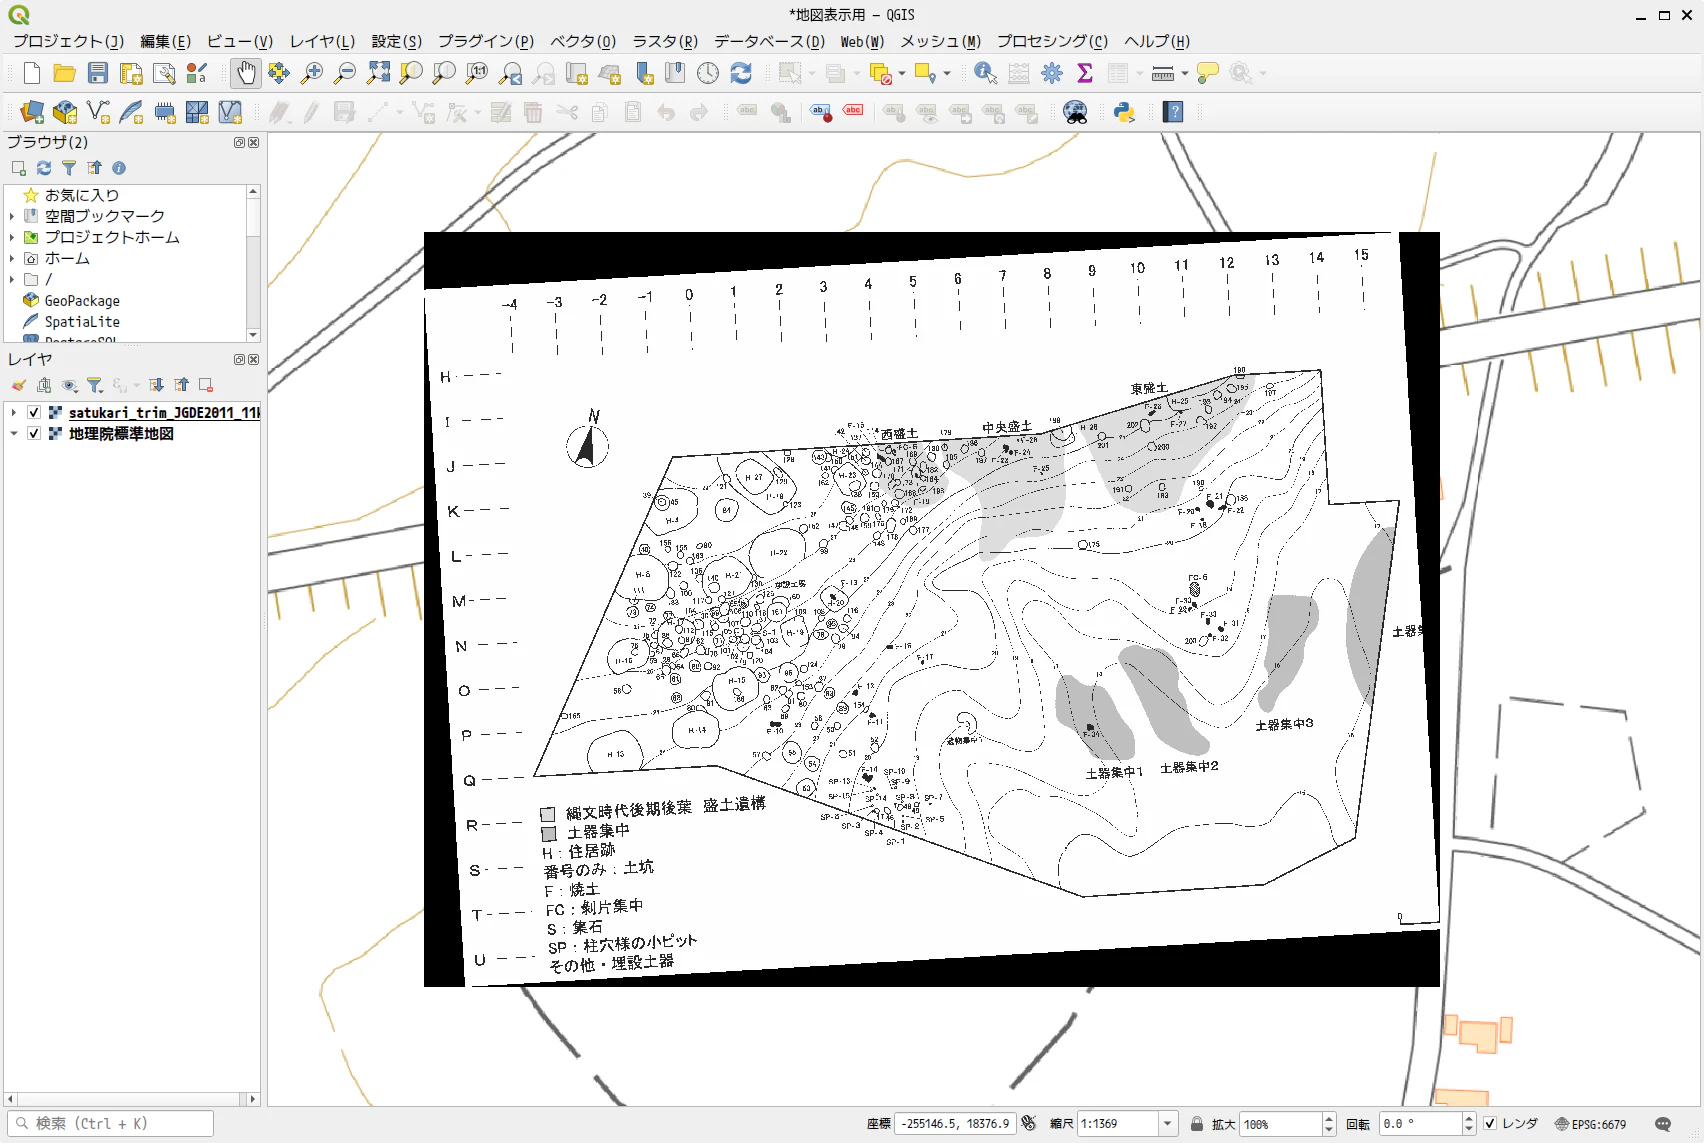1704x1143 pixels.
Task: Expand the 空間ブックマーク browser item
Action: (x=12, y=216)
